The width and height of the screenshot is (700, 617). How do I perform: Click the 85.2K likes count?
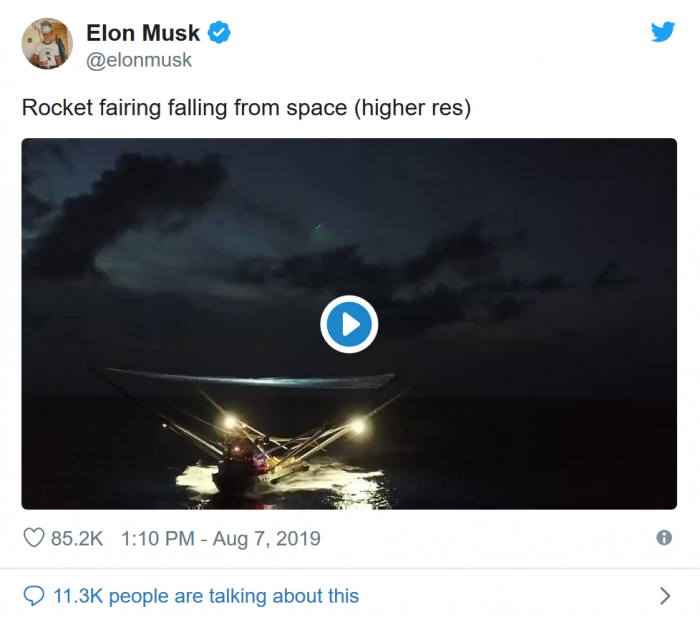point(77,538)
